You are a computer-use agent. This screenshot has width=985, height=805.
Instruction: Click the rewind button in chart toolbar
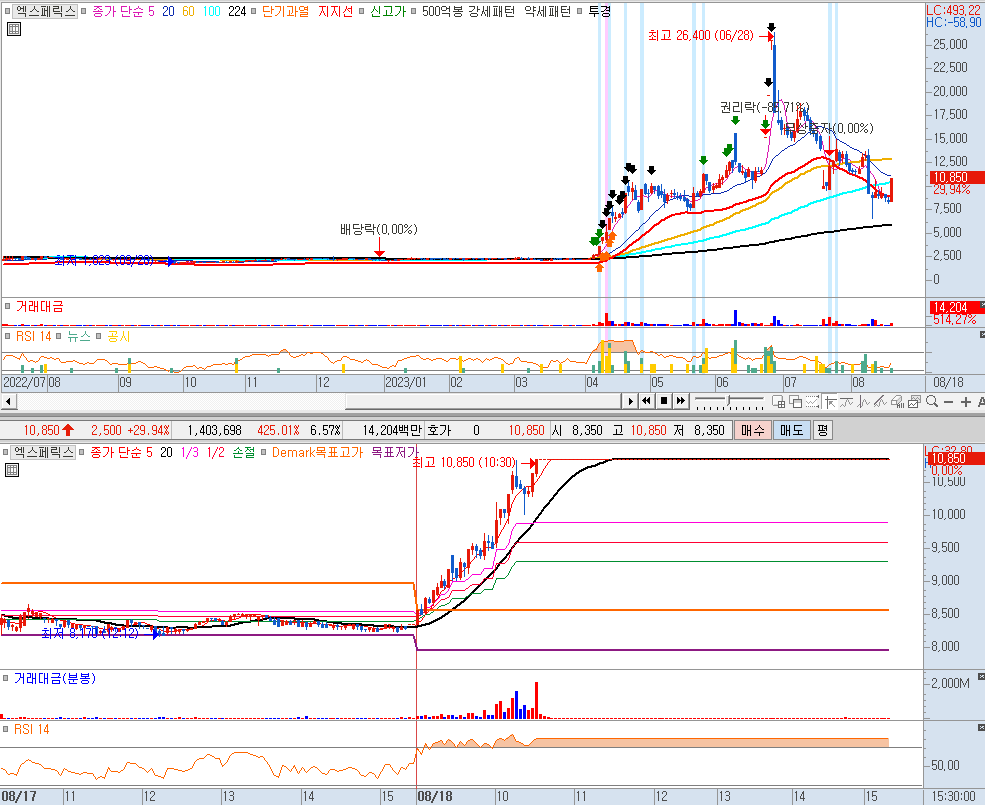click(646, 401)
